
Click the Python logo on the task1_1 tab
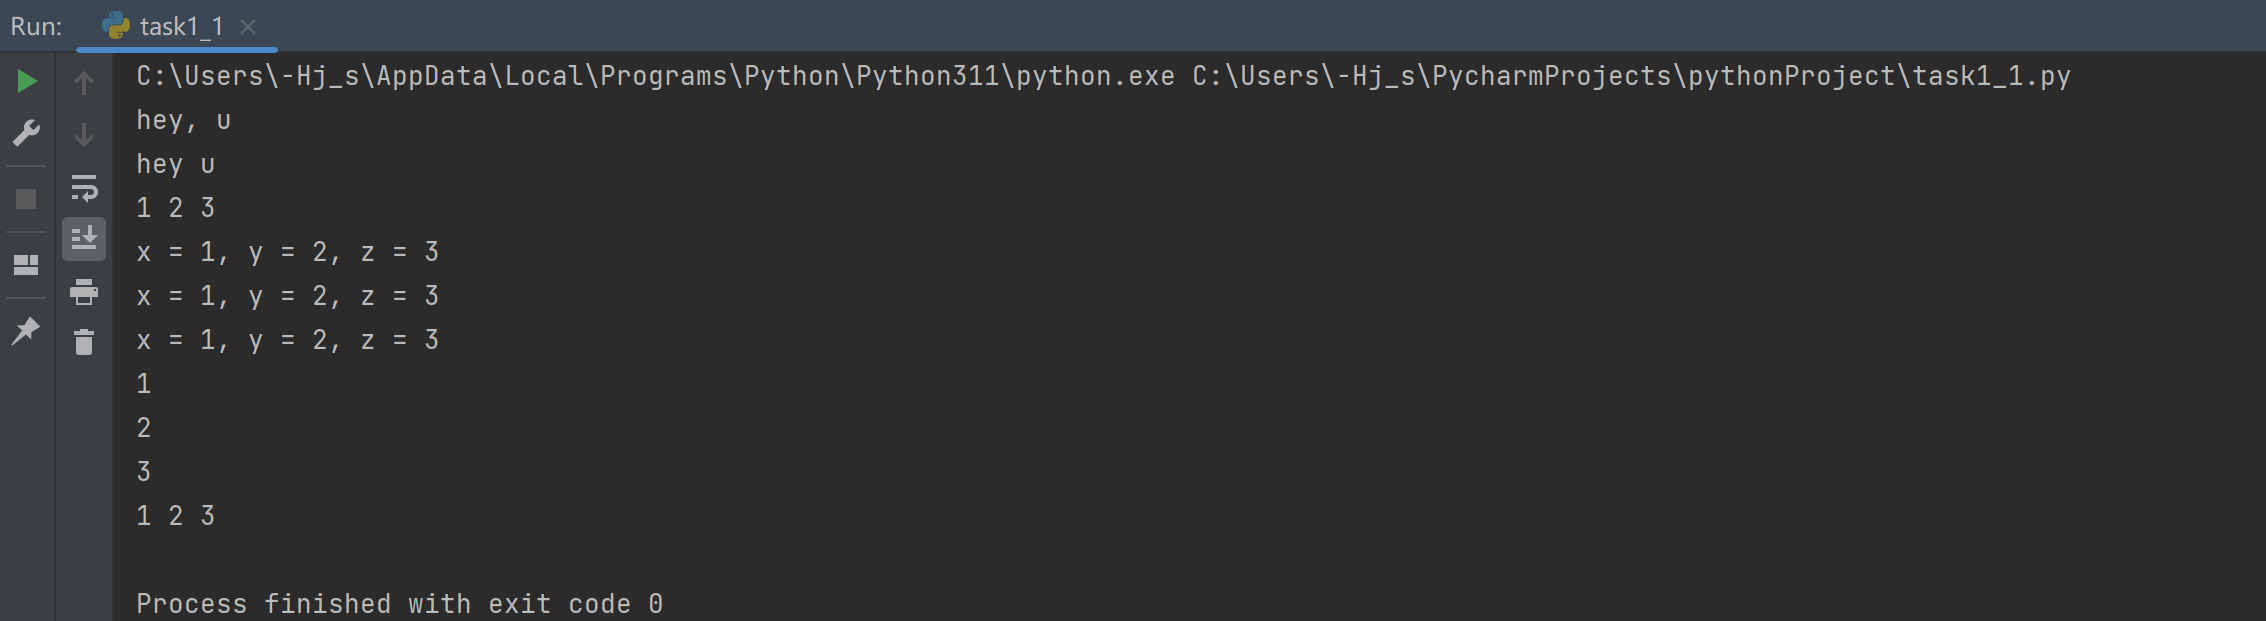tap(116, 26)
